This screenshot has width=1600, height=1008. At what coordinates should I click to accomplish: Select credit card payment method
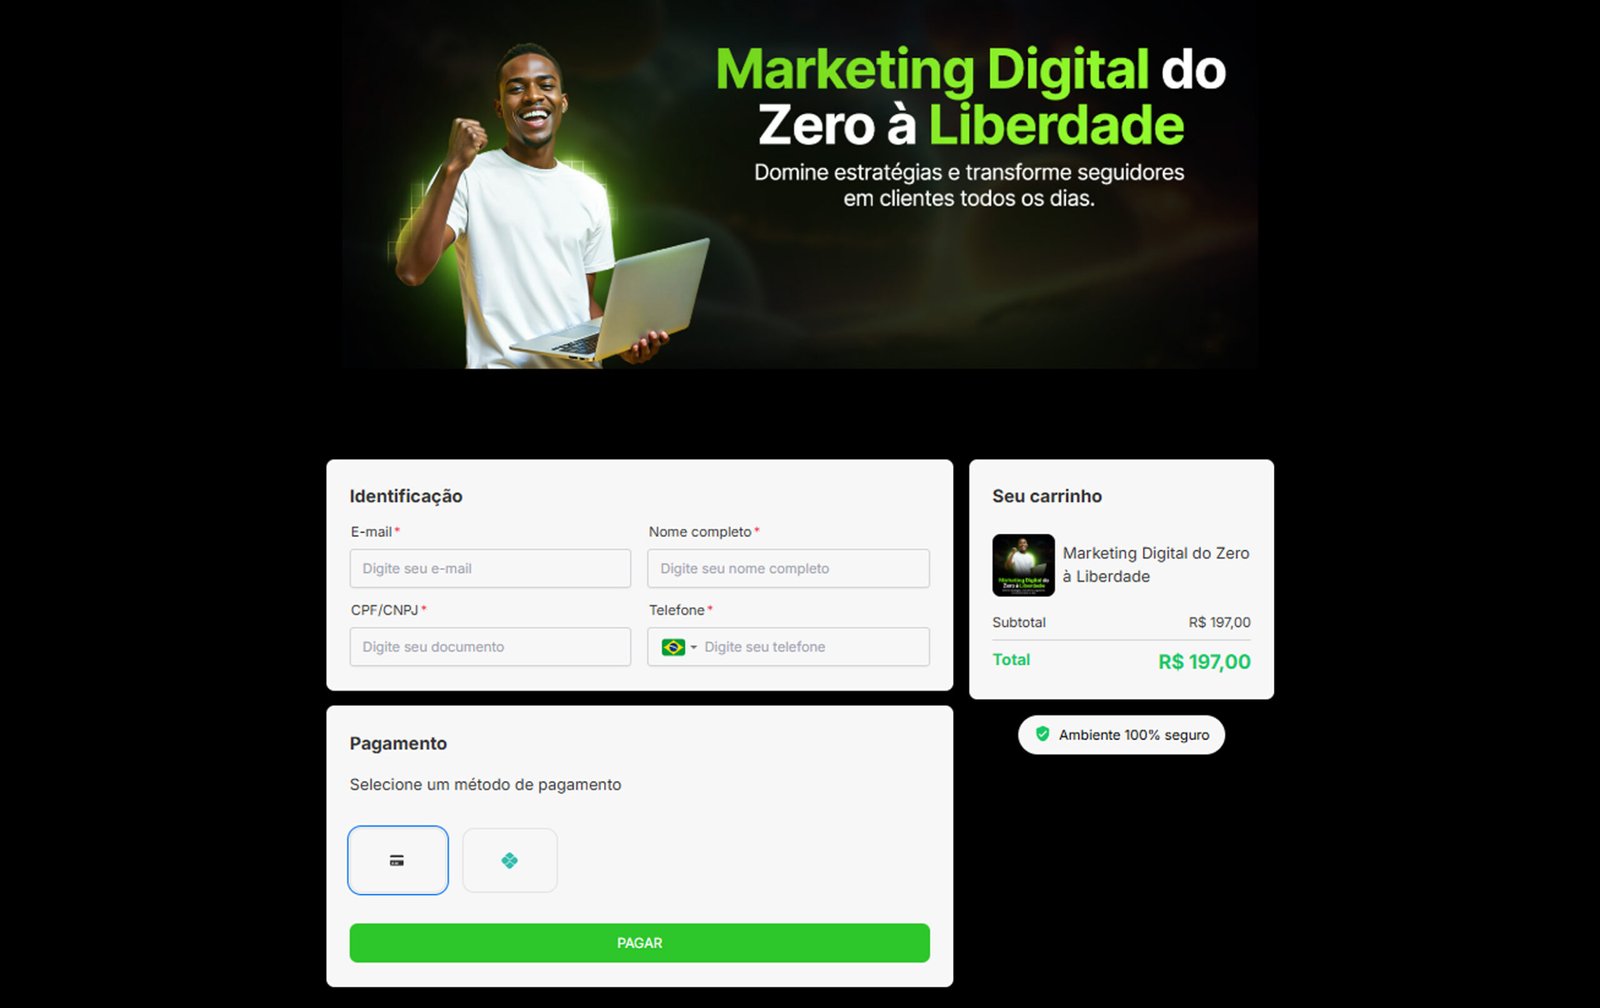(398, 860)
